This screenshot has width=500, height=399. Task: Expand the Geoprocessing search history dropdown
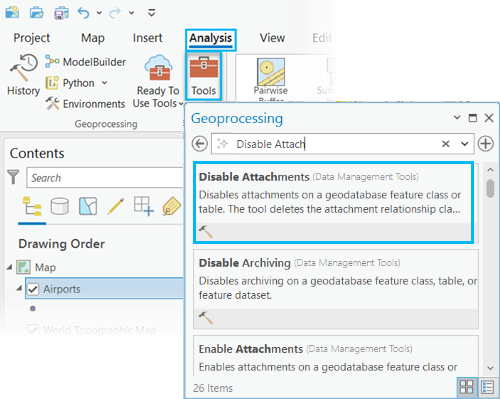point(465,144)
